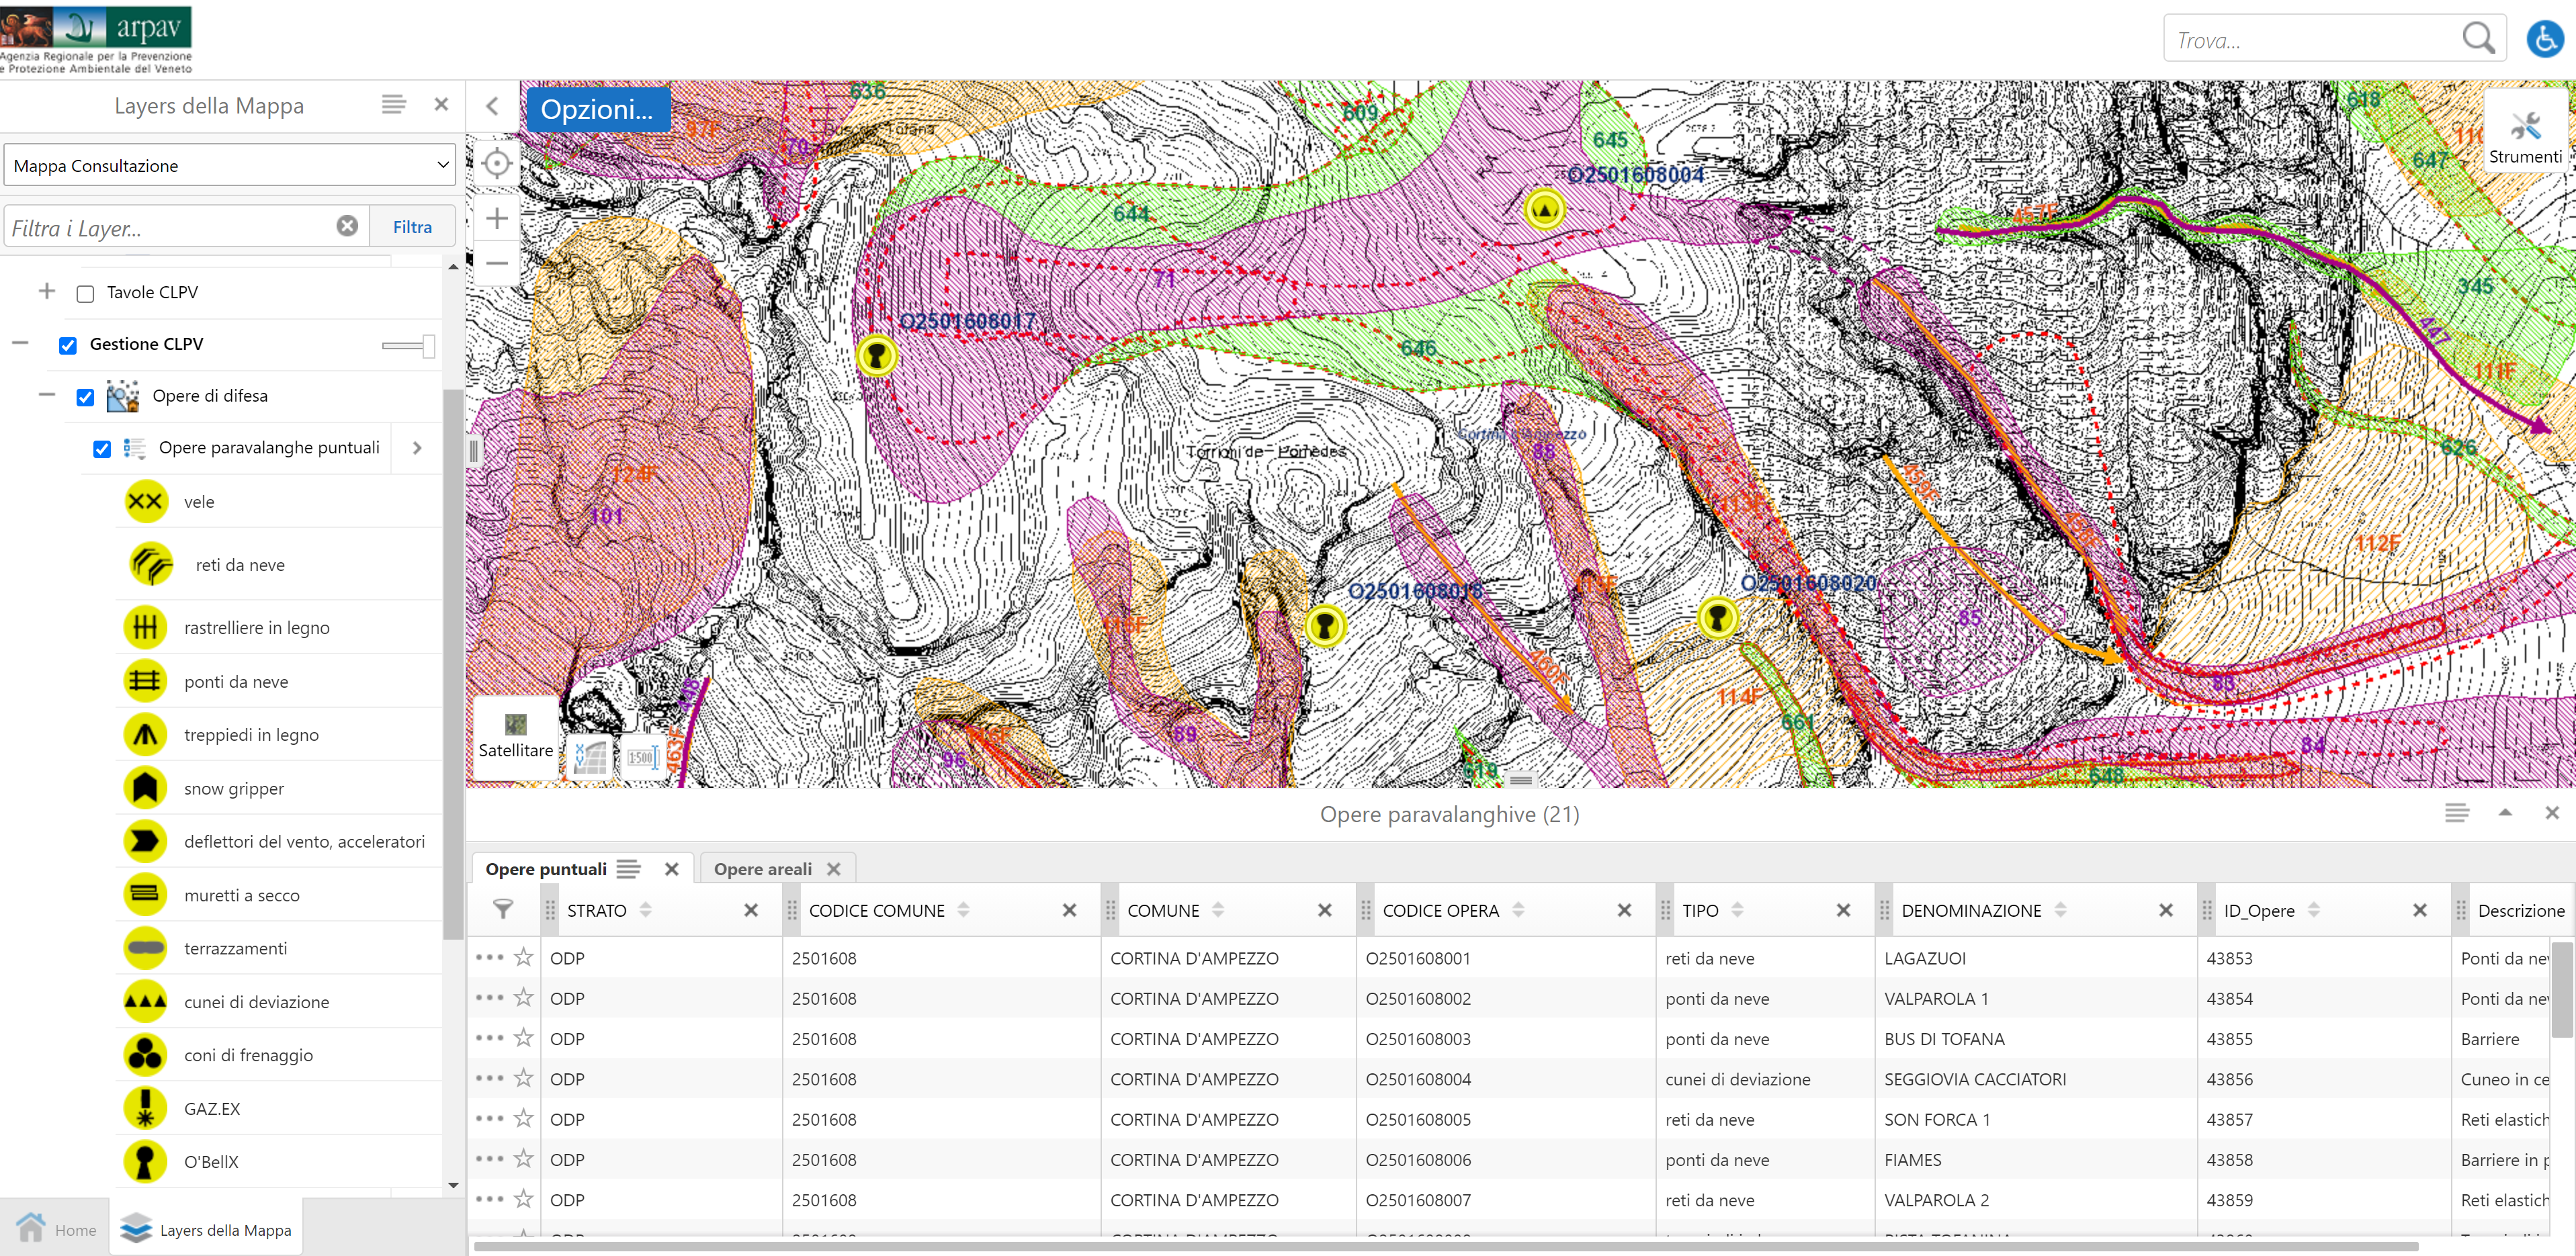The height and width of the screenshot is (1256, 2576).
Task: Open row menu dots for VALPAROLA 1
Action: 489,997
